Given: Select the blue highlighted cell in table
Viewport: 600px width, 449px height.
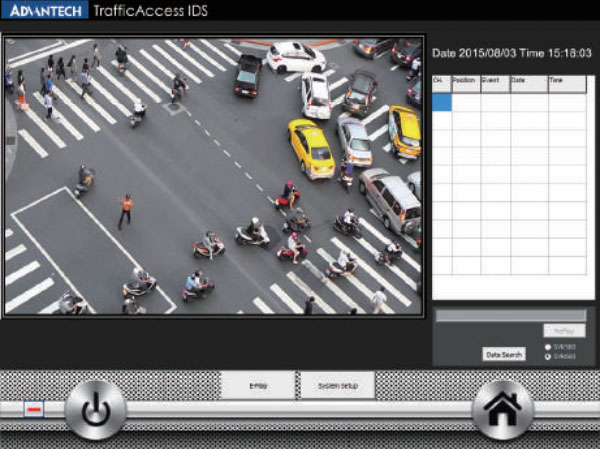Looking at the screenshot, I should tap(442, 103).
